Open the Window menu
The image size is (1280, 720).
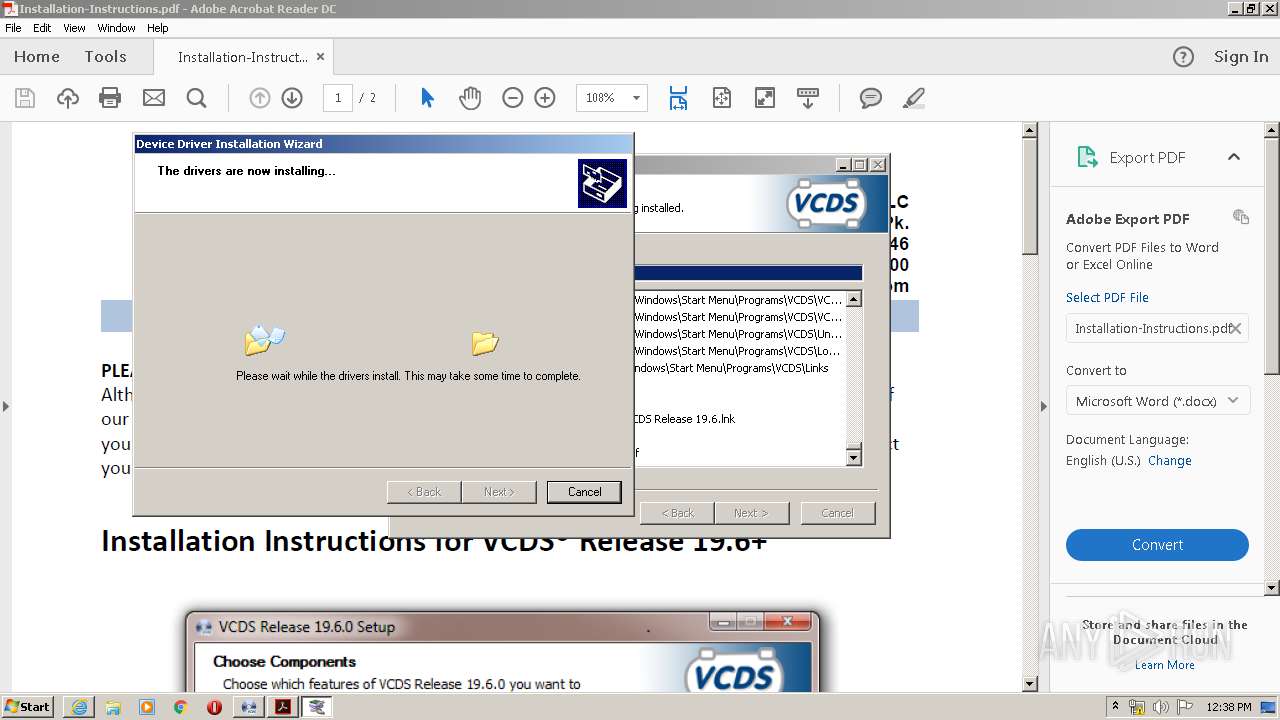[x=116, y=28]
